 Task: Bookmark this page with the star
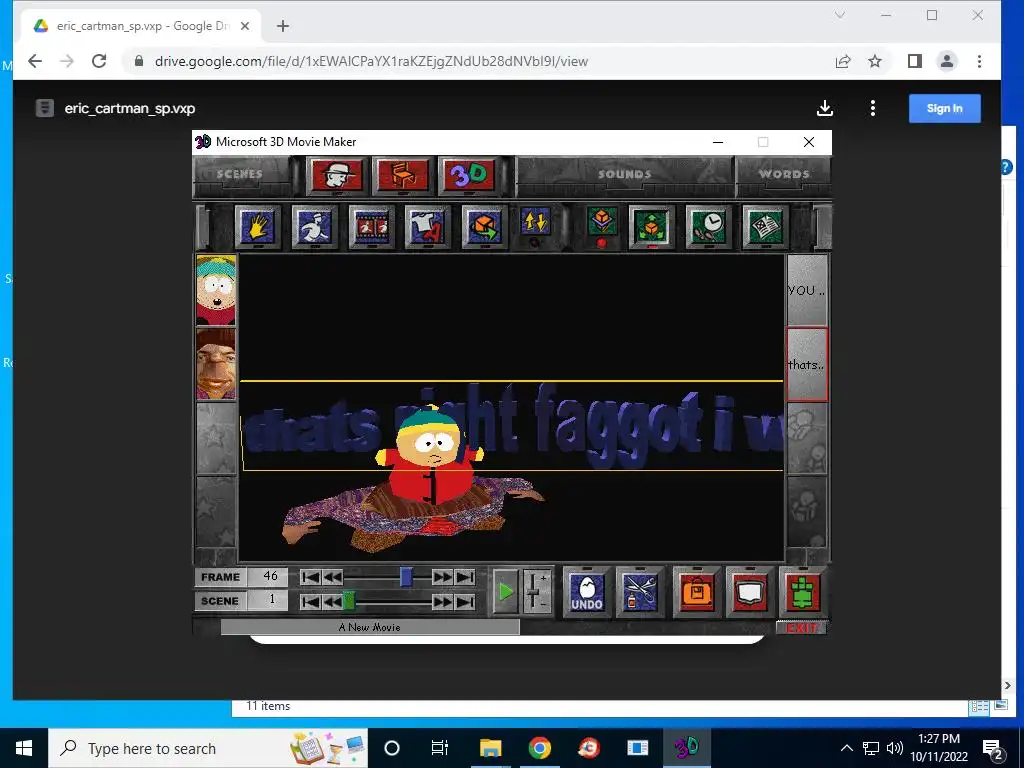coord(874,61)
